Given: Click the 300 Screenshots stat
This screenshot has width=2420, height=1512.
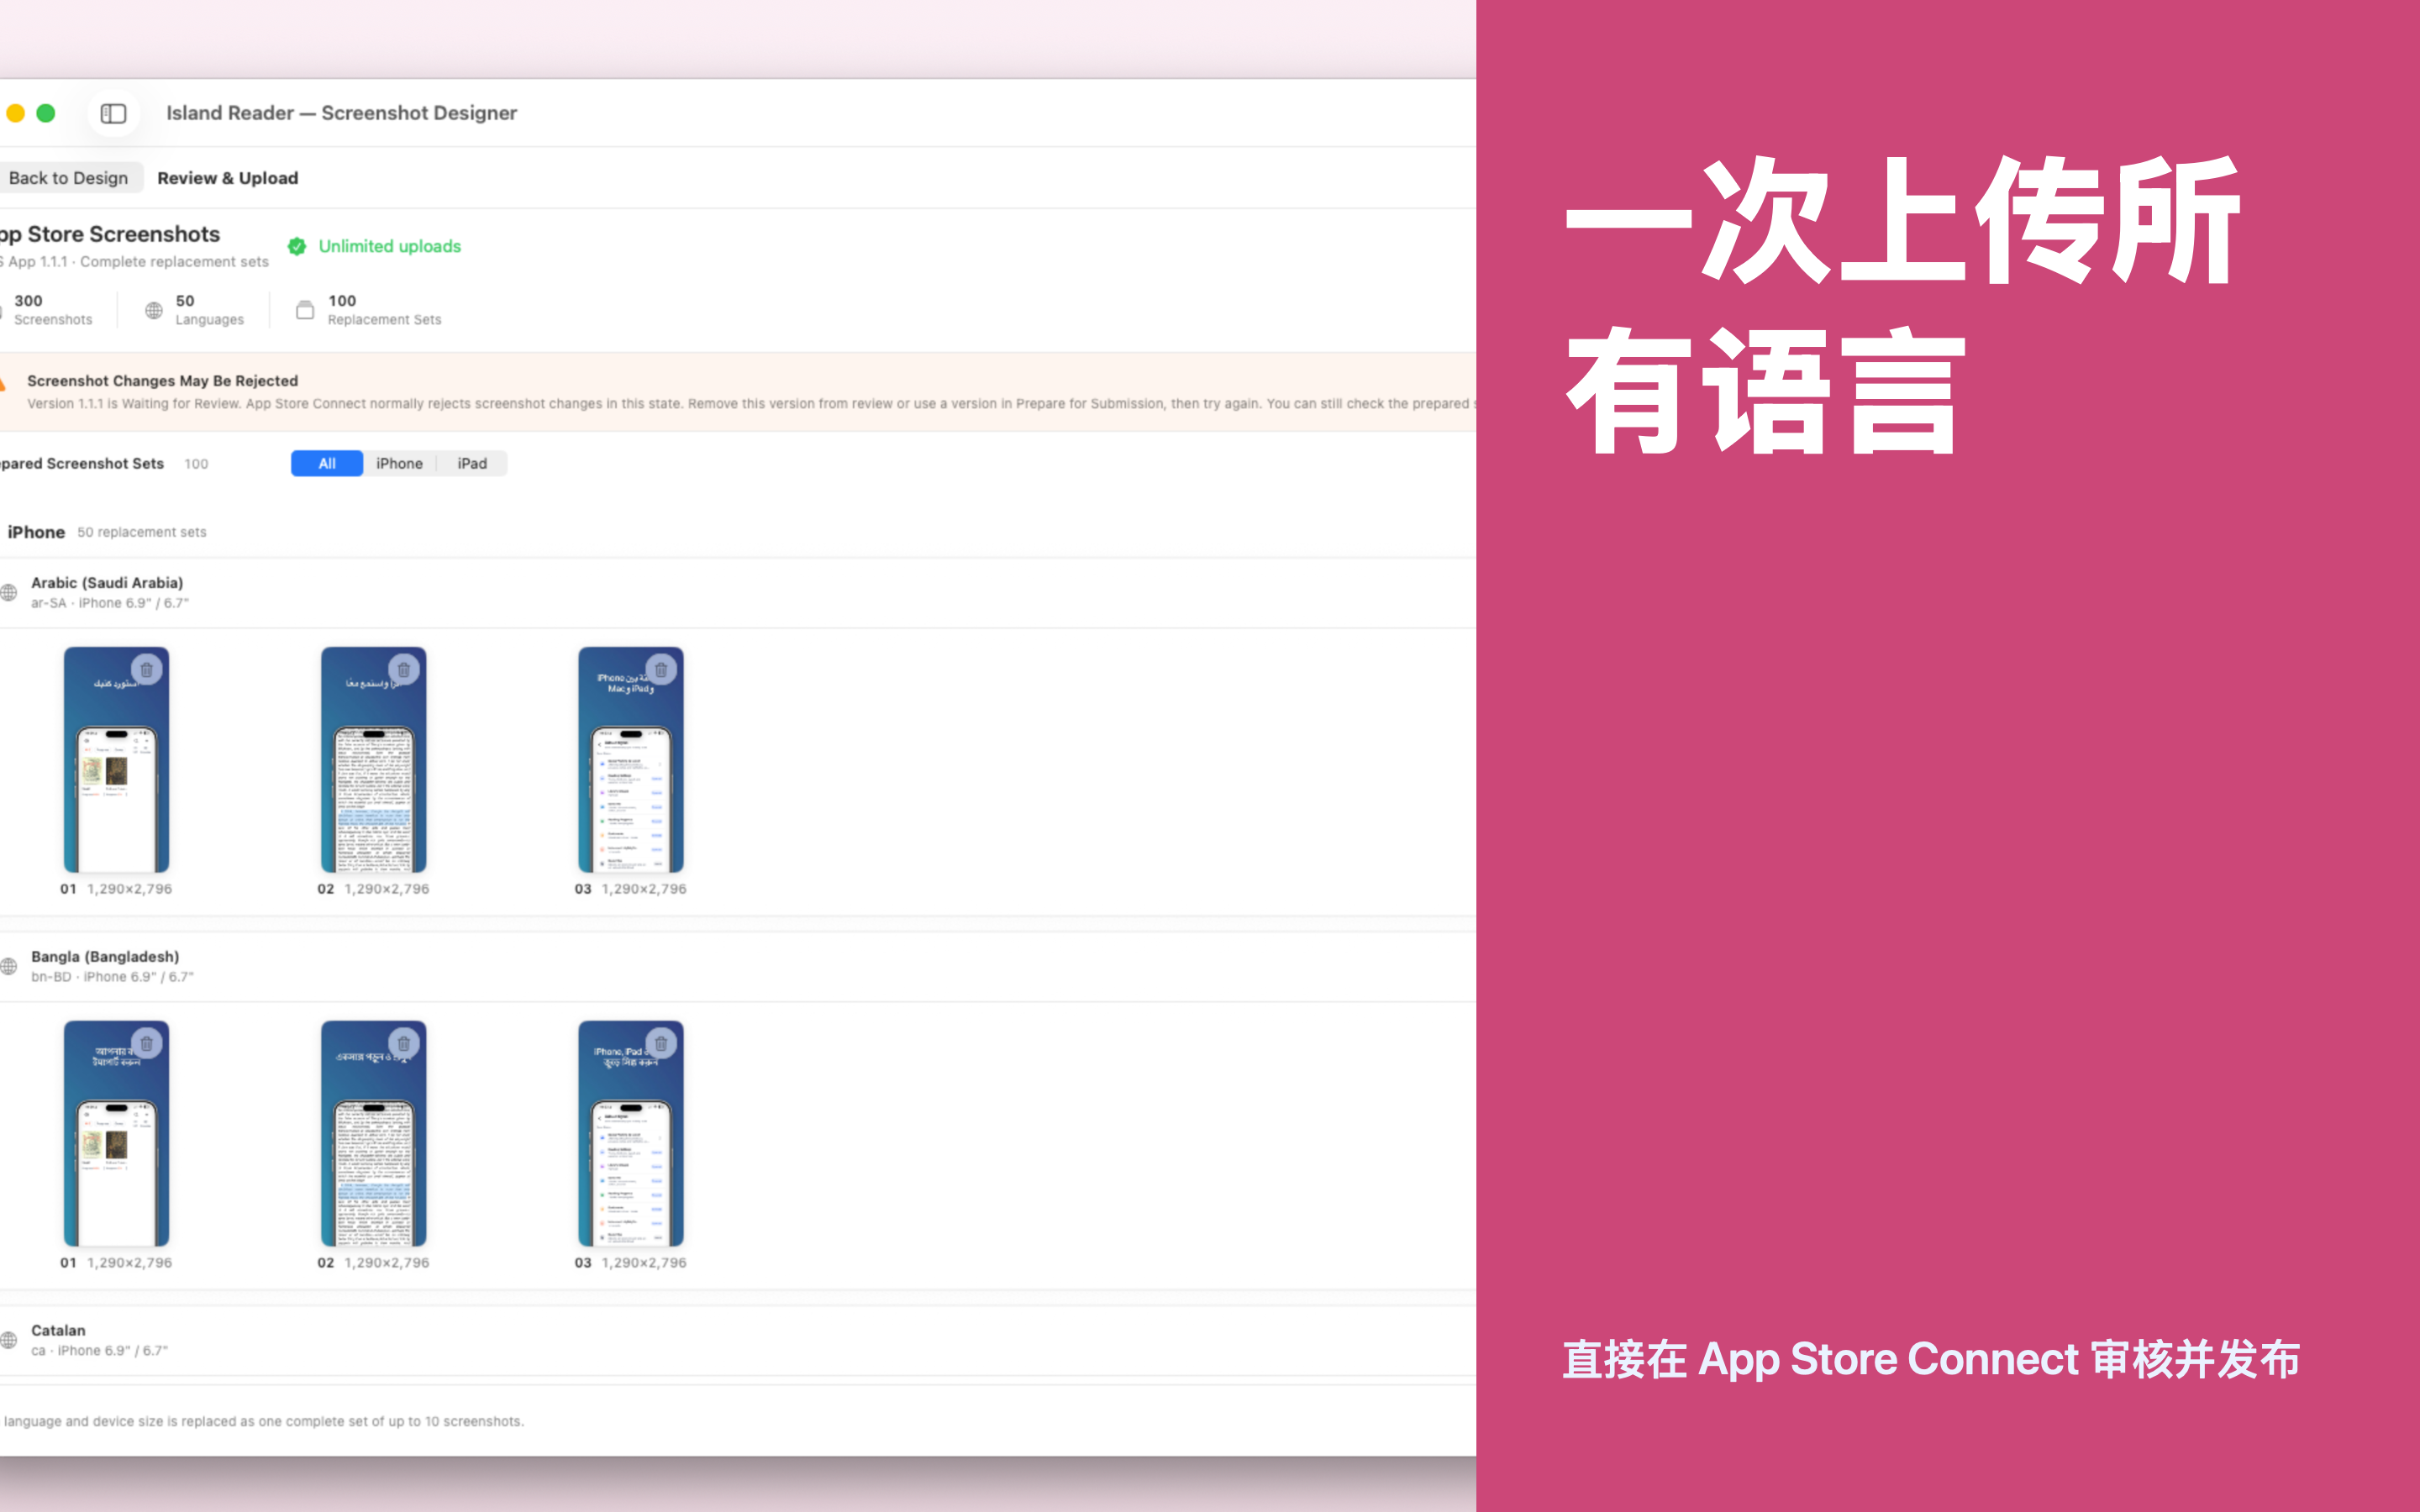Looking at the screenshot, I should tap(47, 310).
